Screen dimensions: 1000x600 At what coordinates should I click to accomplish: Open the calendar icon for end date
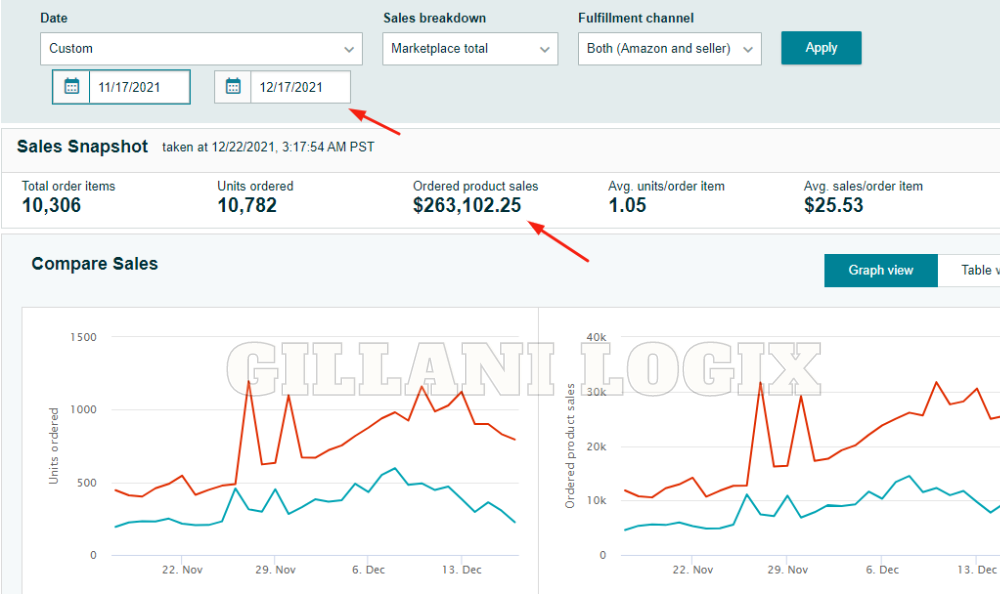point(233,87)
